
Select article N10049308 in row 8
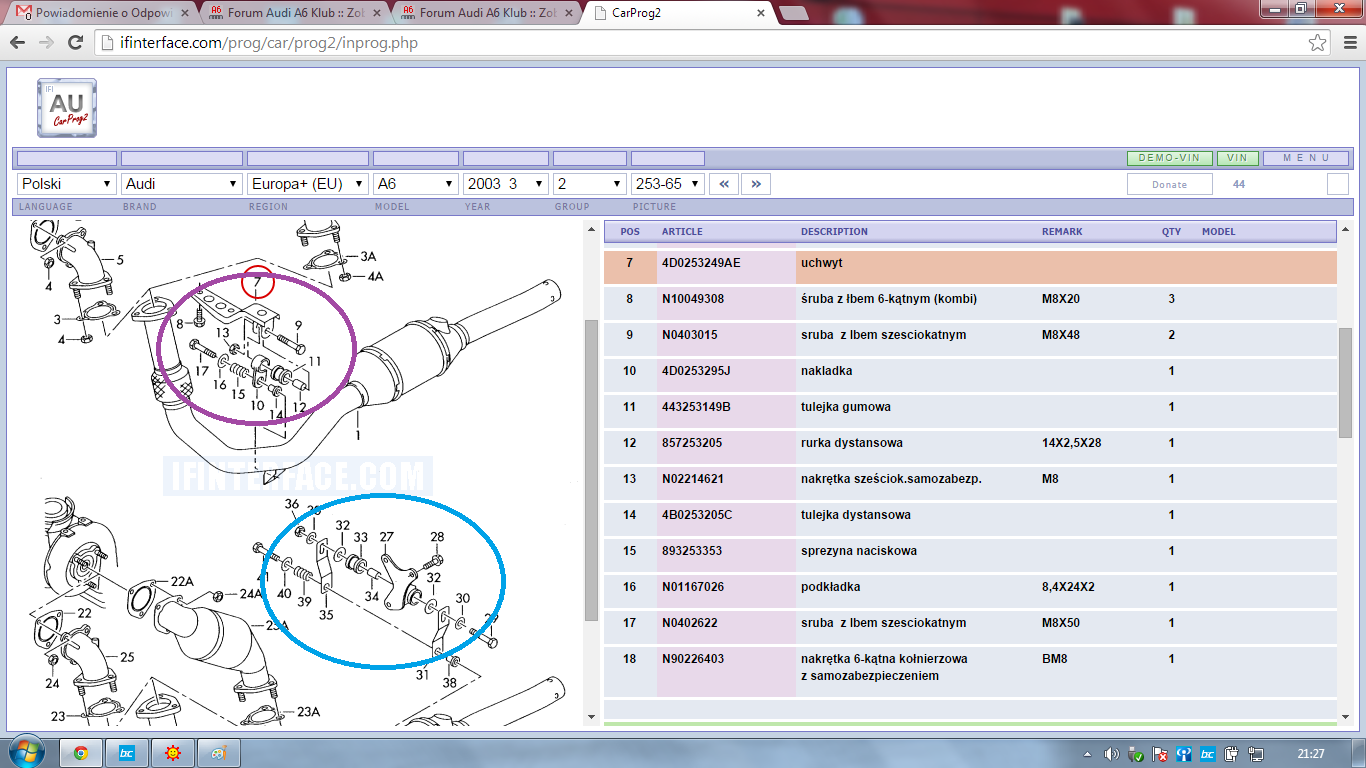[693, 299]
